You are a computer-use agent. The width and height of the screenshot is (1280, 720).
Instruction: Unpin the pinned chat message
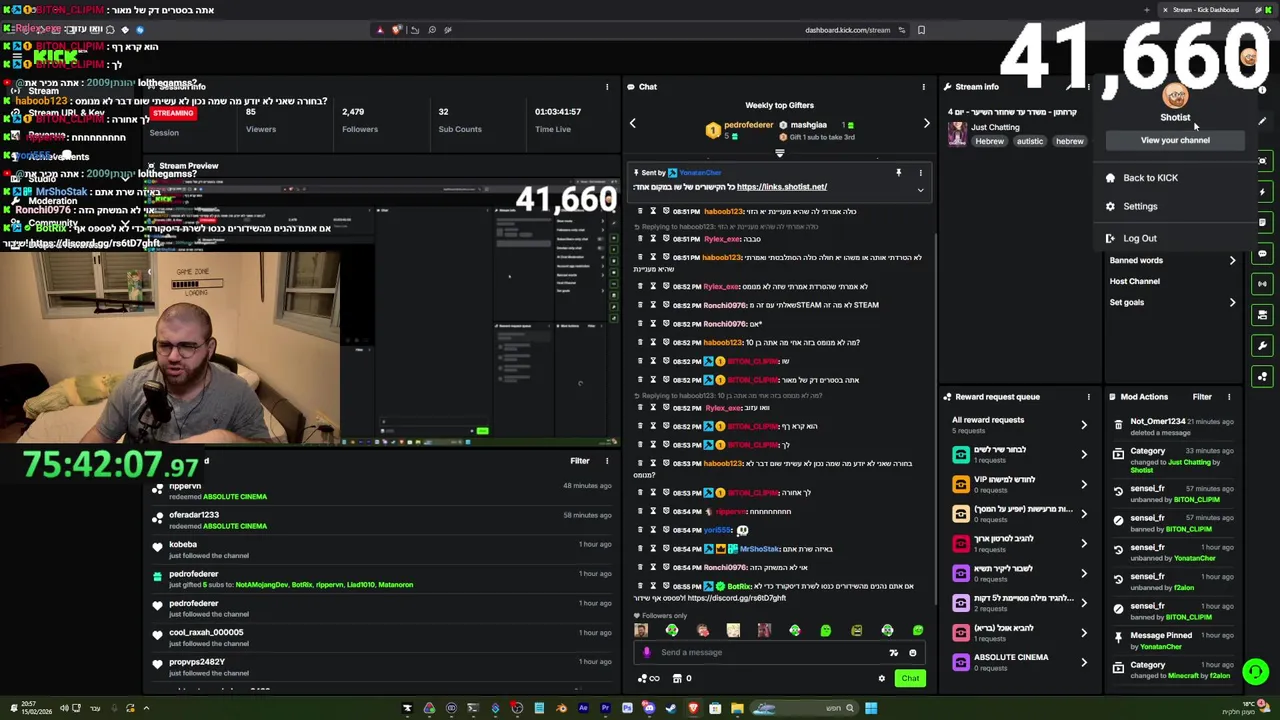(x=898, y=173)
